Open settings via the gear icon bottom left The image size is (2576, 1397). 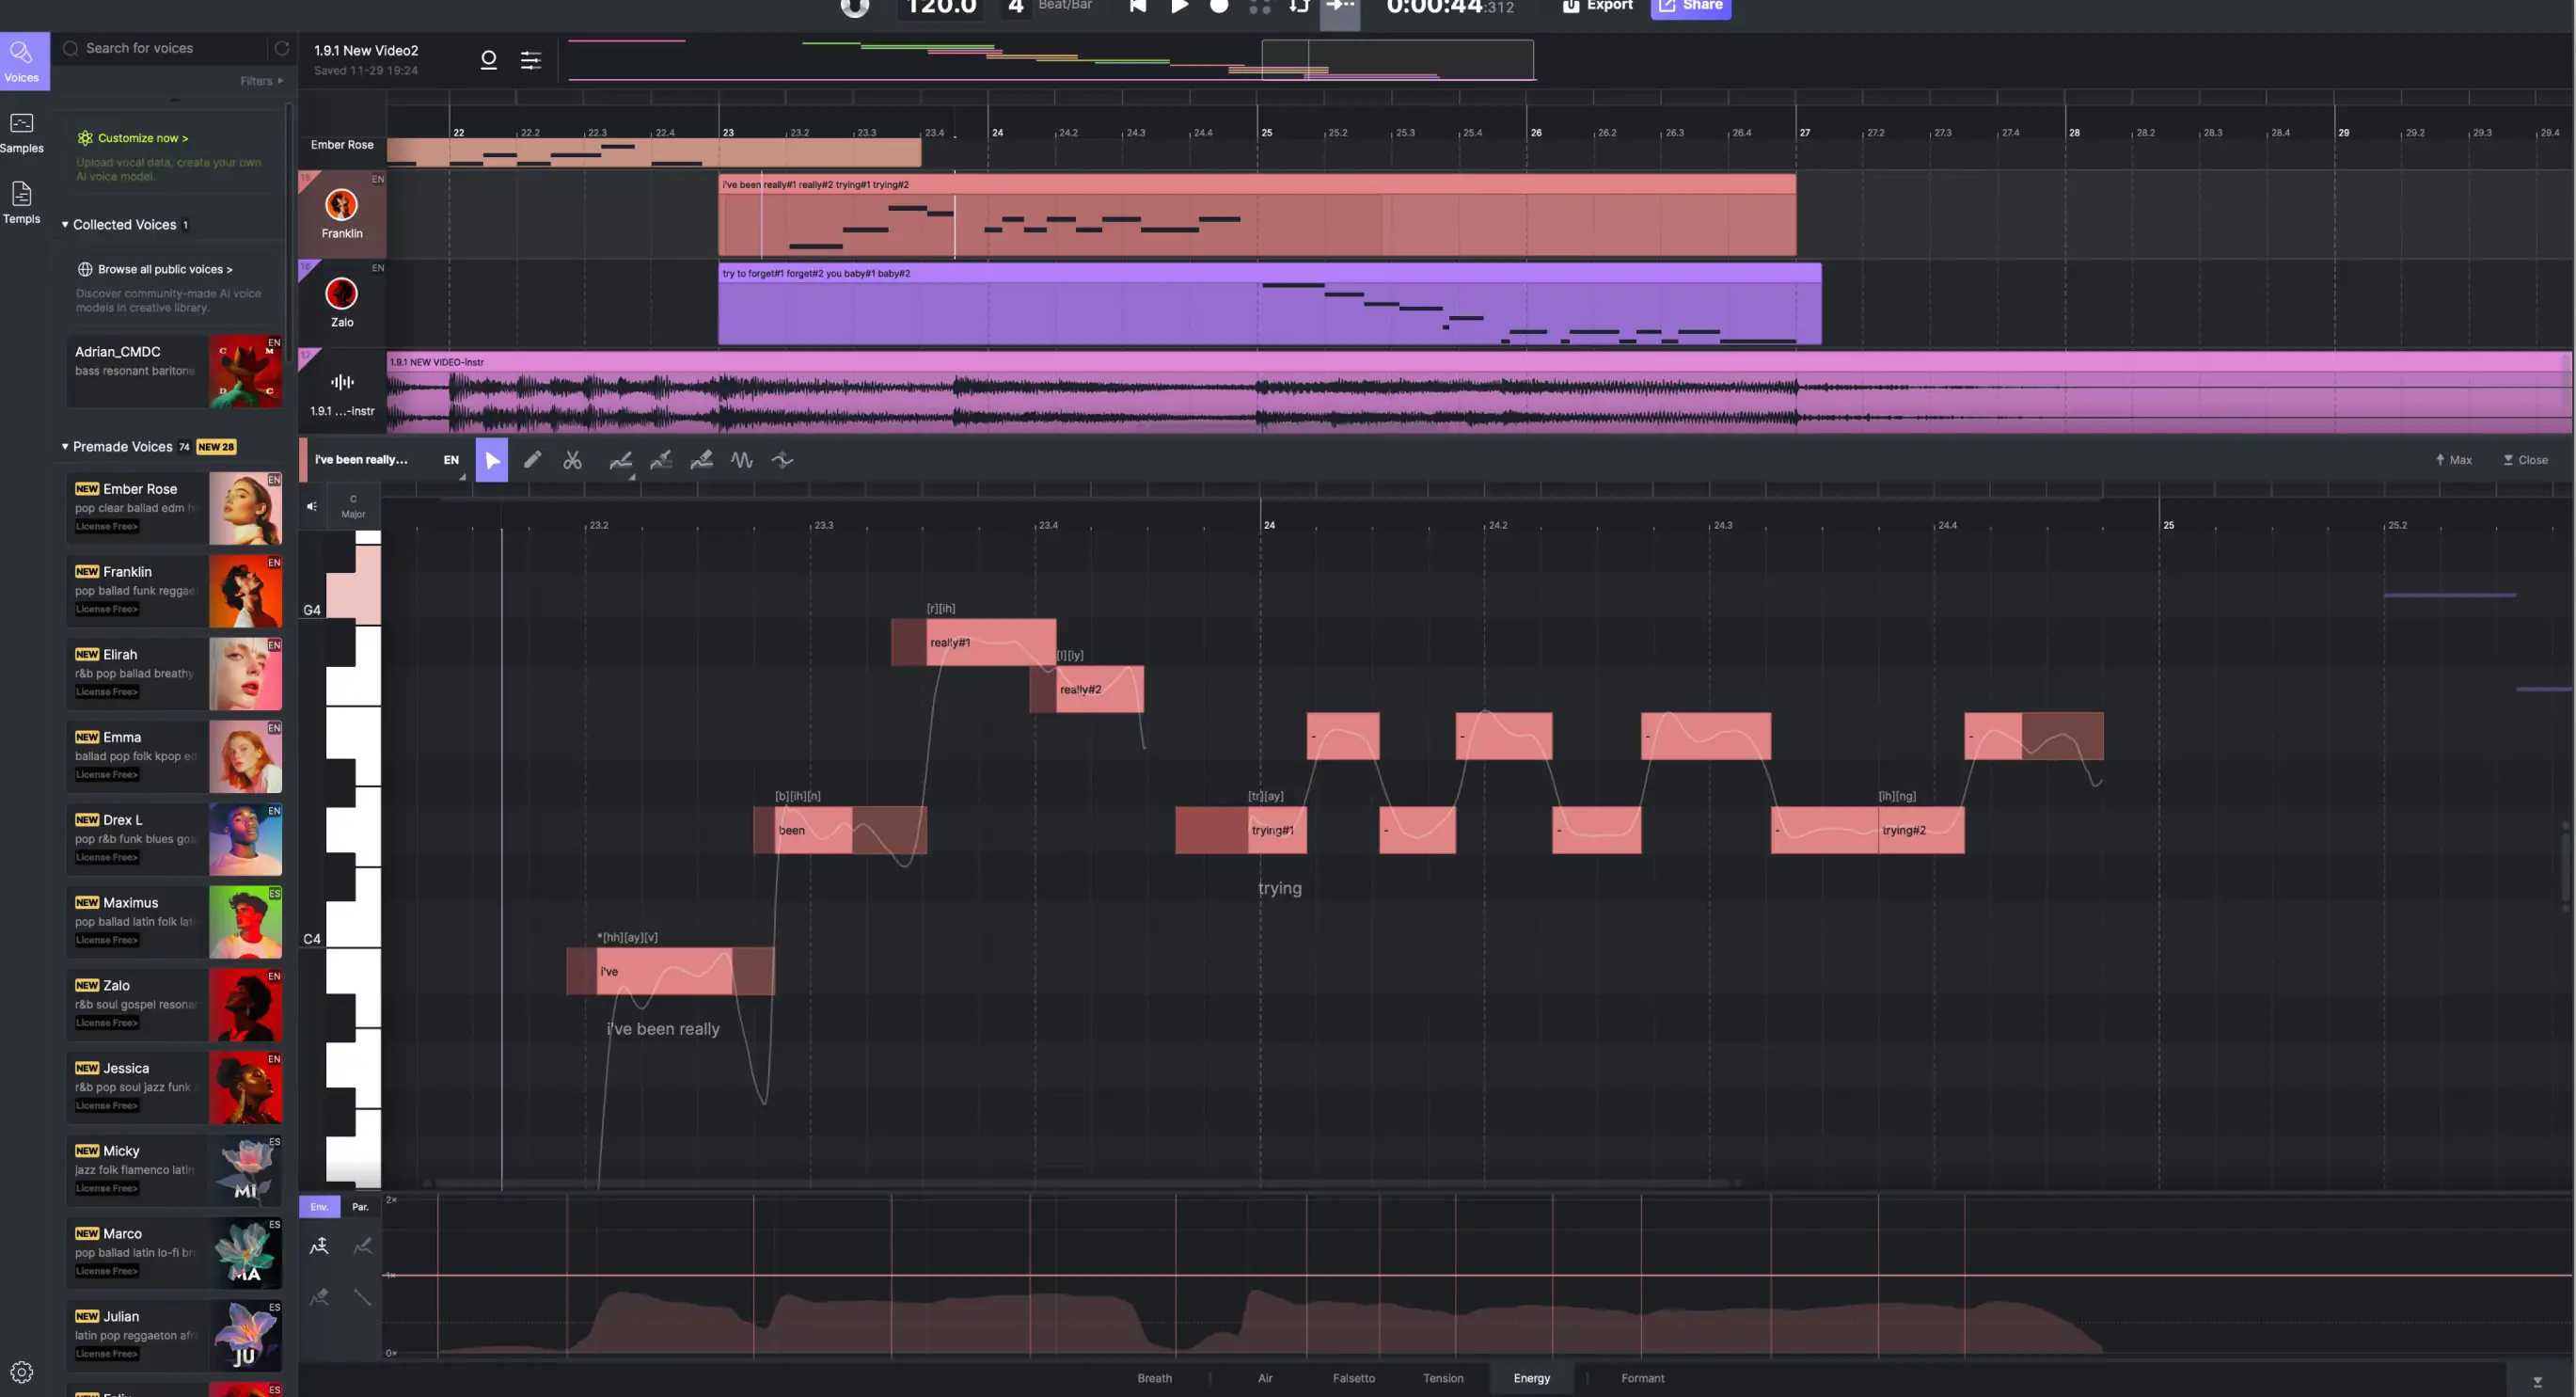(22, 1371)
